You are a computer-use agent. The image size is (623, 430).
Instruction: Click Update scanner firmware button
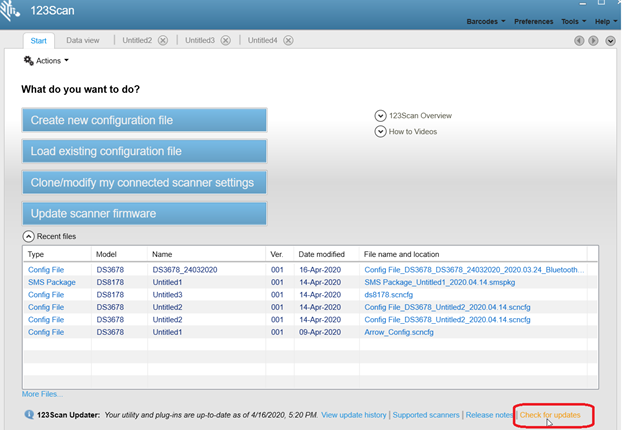click(144, 213)
